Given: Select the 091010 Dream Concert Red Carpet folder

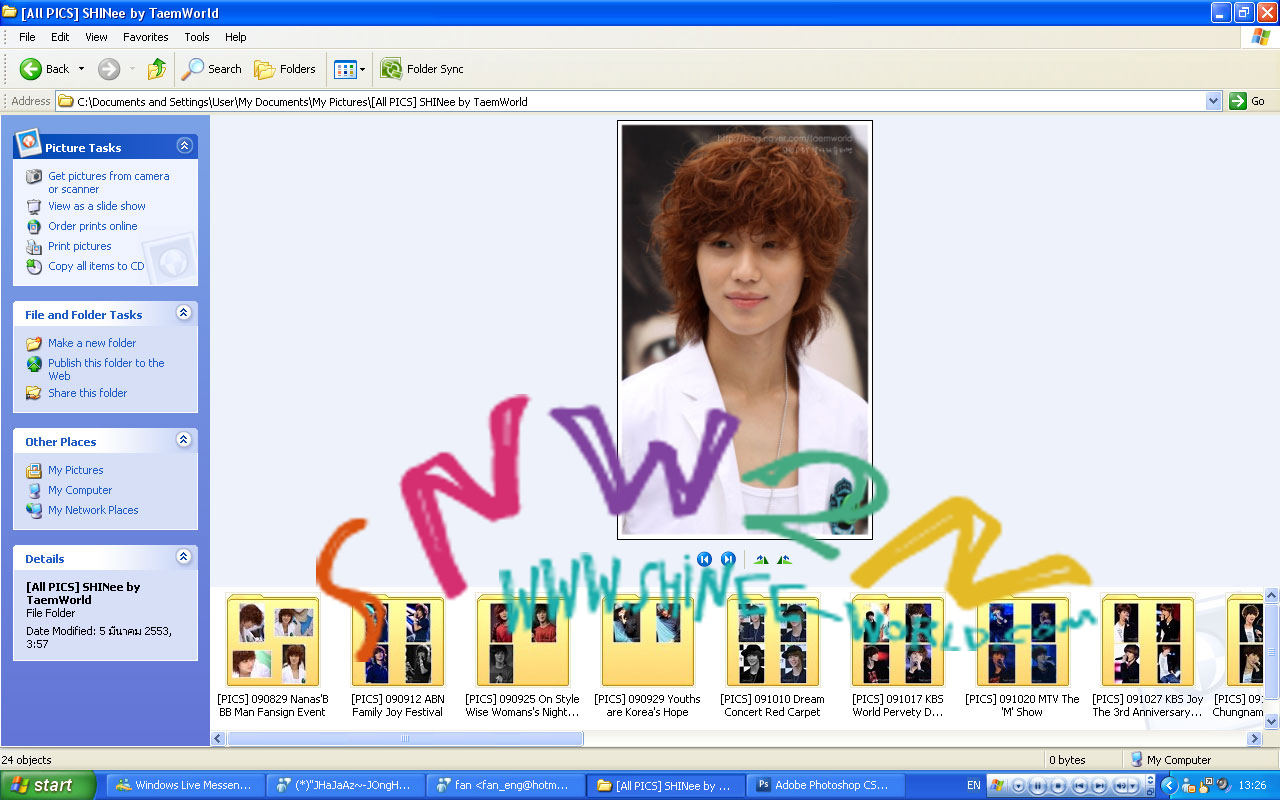Looking at the screenshot, I should pyautogui.click(x=772, y=656).
